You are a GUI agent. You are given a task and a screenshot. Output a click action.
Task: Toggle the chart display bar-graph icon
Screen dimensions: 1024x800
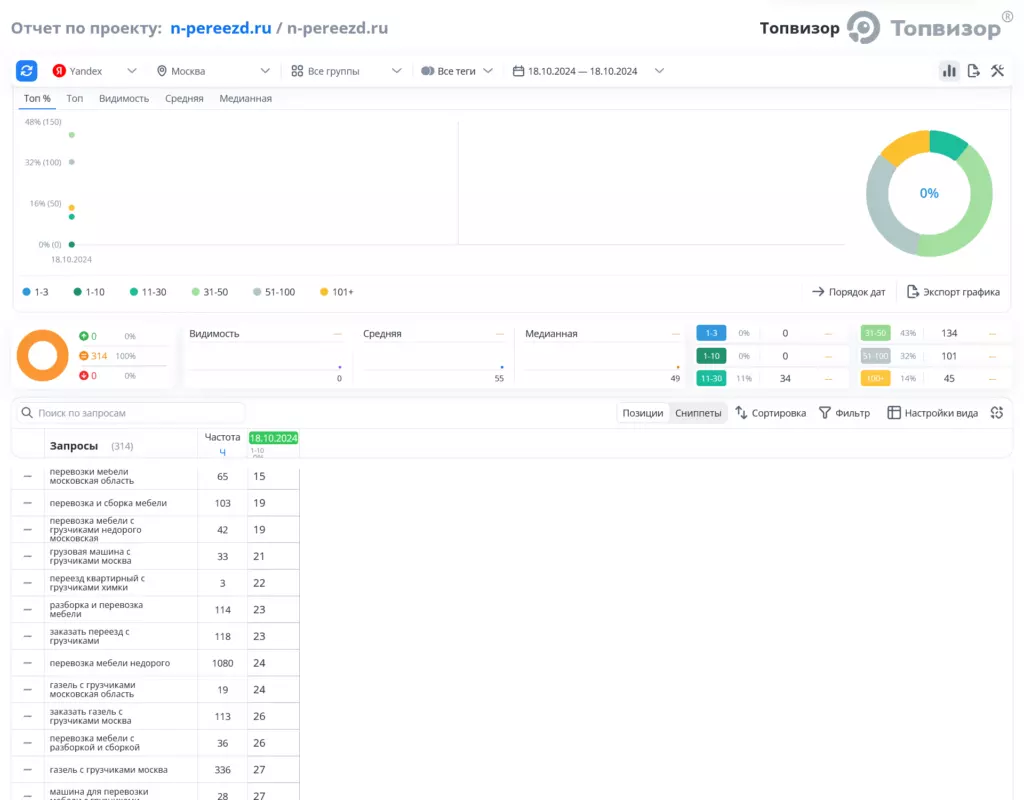click(x=949, y=71)
